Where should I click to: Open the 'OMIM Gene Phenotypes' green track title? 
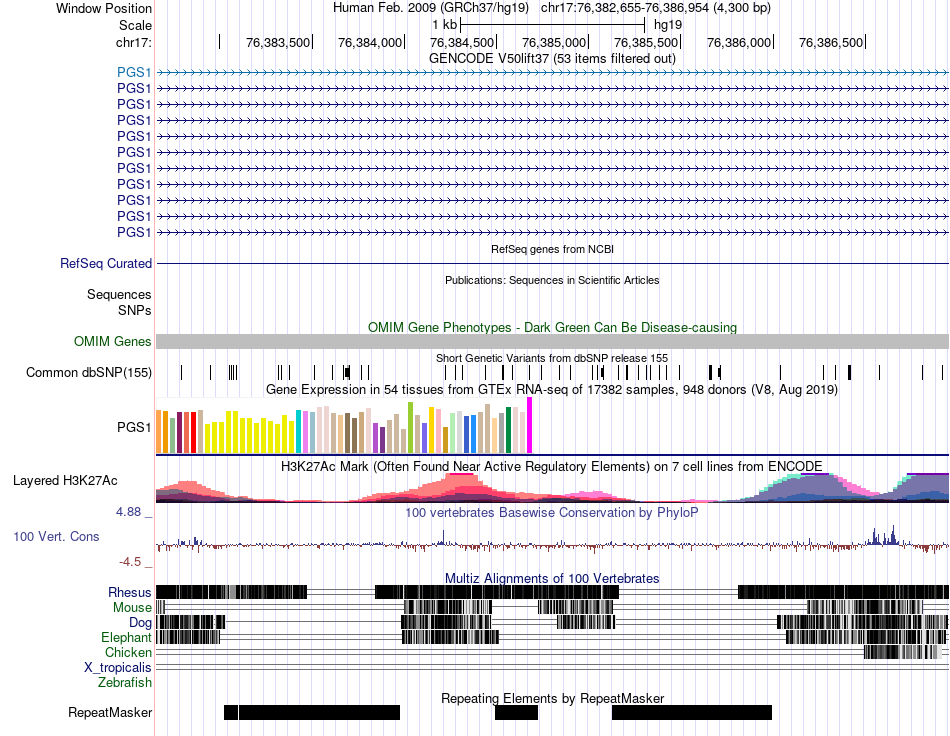click(552, 327)
